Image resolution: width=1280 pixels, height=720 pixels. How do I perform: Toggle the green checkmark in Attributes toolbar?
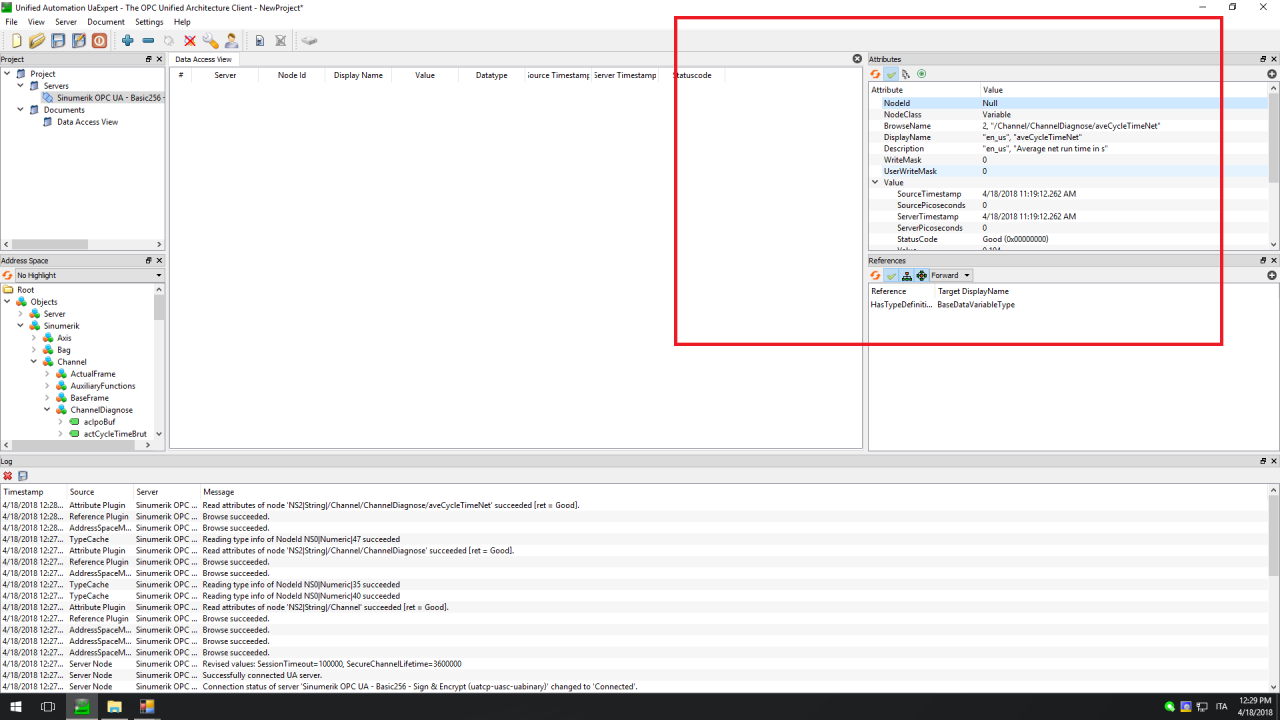890,74
